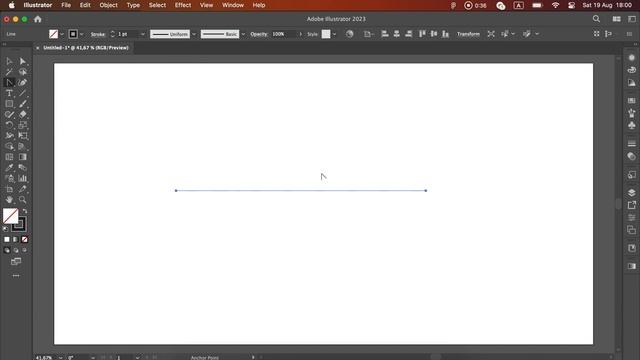Select the Shape Builder tool
The height and width of the screenshot is (360, 640).
pyautogui.click(x=9, y=146)
